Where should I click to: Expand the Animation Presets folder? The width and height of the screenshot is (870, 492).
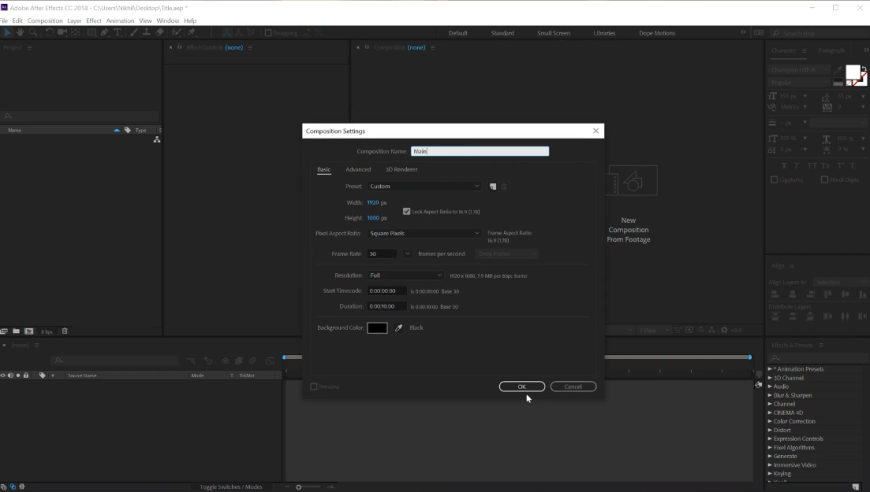coord(770,369)
